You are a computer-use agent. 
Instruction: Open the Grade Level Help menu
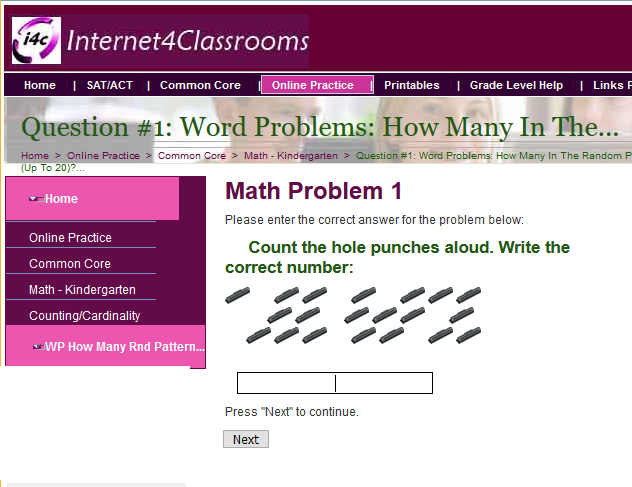coord(516,85)
